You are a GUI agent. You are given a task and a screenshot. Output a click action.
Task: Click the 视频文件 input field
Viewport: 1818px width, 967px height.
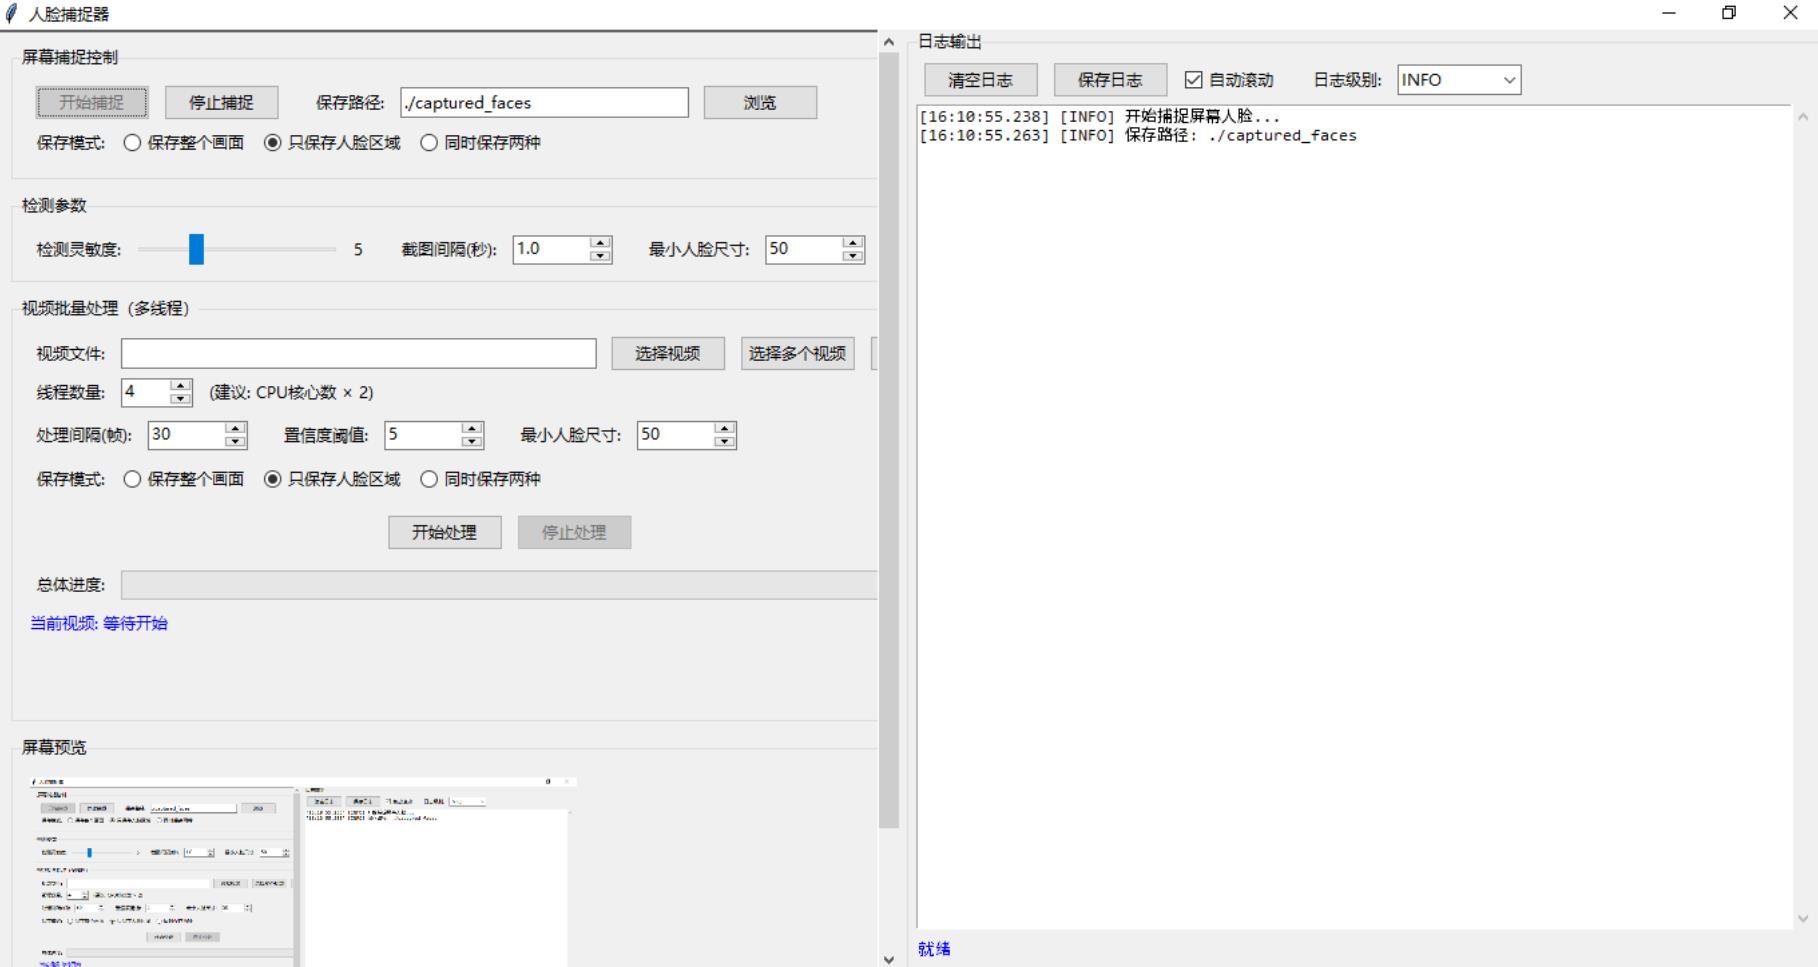pyautogui.click(x=358, y=353)
